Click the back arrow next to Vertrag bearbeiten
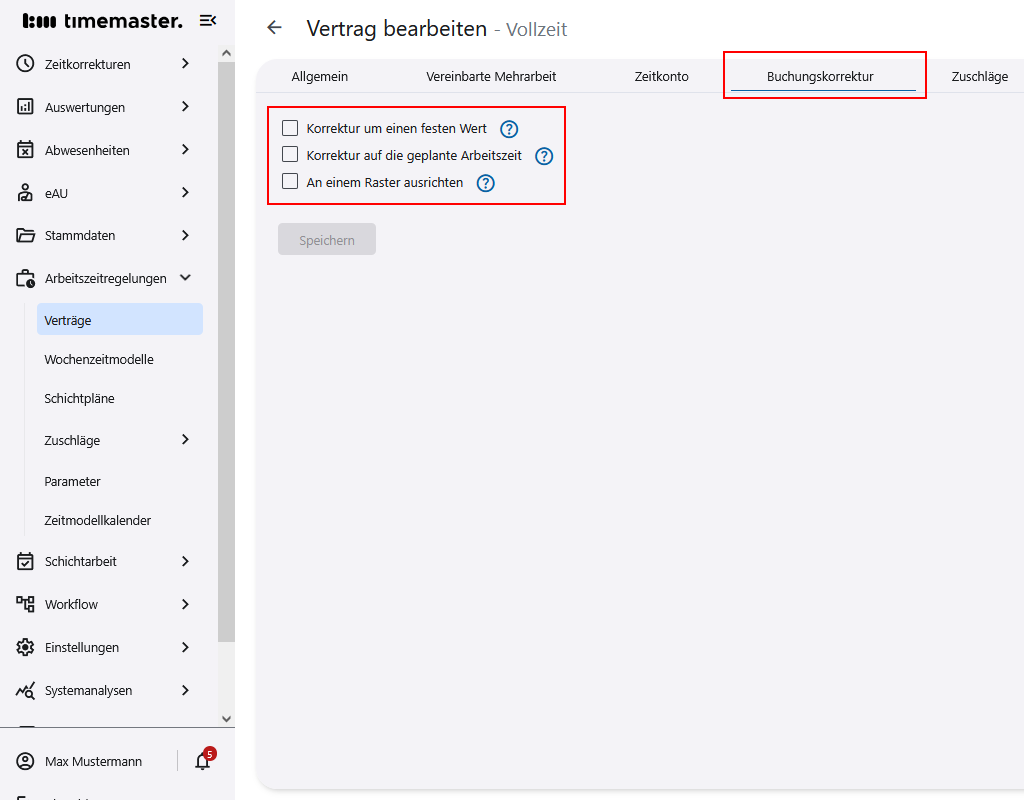Viewport: 1024px width, 800px height. pos(274,28)
